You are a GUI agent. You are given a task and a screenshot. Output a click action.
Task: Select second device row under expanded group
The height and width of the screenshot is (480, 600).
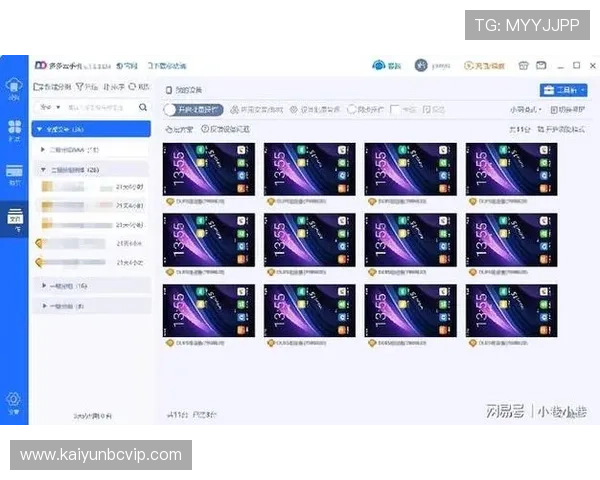[92, 206]
